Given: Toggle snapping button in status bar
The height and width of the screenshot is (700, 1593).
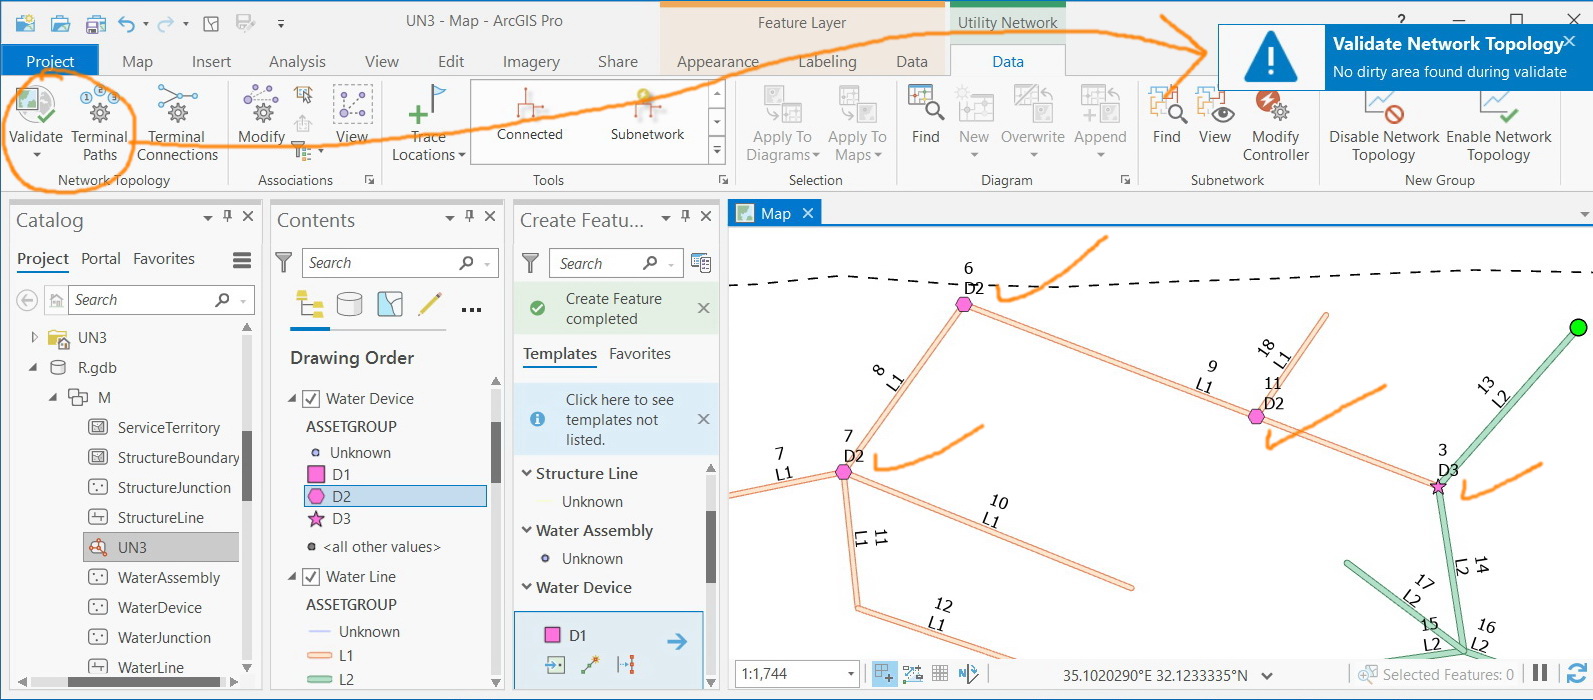Looking at the screenshot, I should [x=884, y=674].
